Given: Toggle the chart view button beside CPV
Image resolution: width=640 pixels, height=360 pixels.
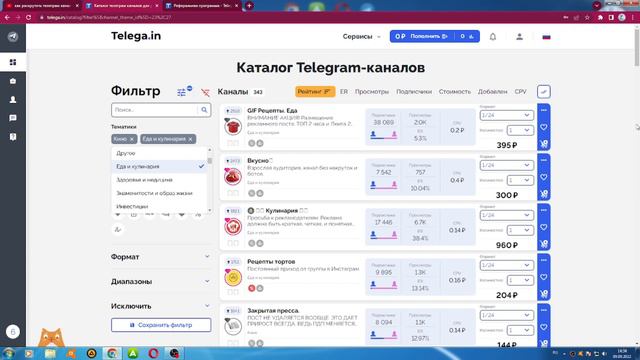Looking at the screenshot, I should [544, 92].
